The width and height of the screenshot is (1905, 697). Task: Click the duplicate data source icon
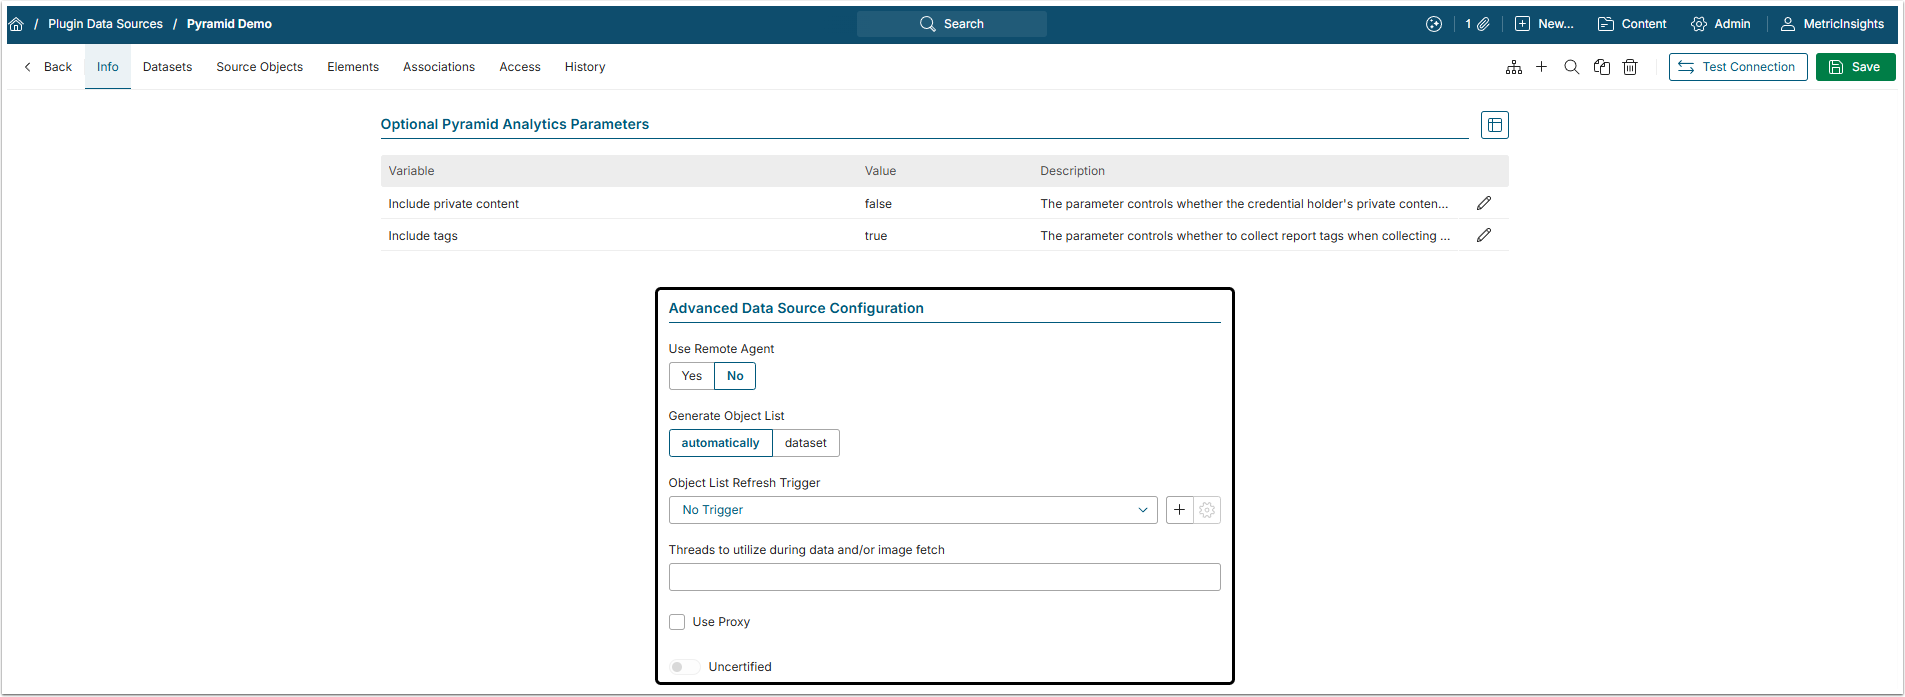tap(1601, 67)
